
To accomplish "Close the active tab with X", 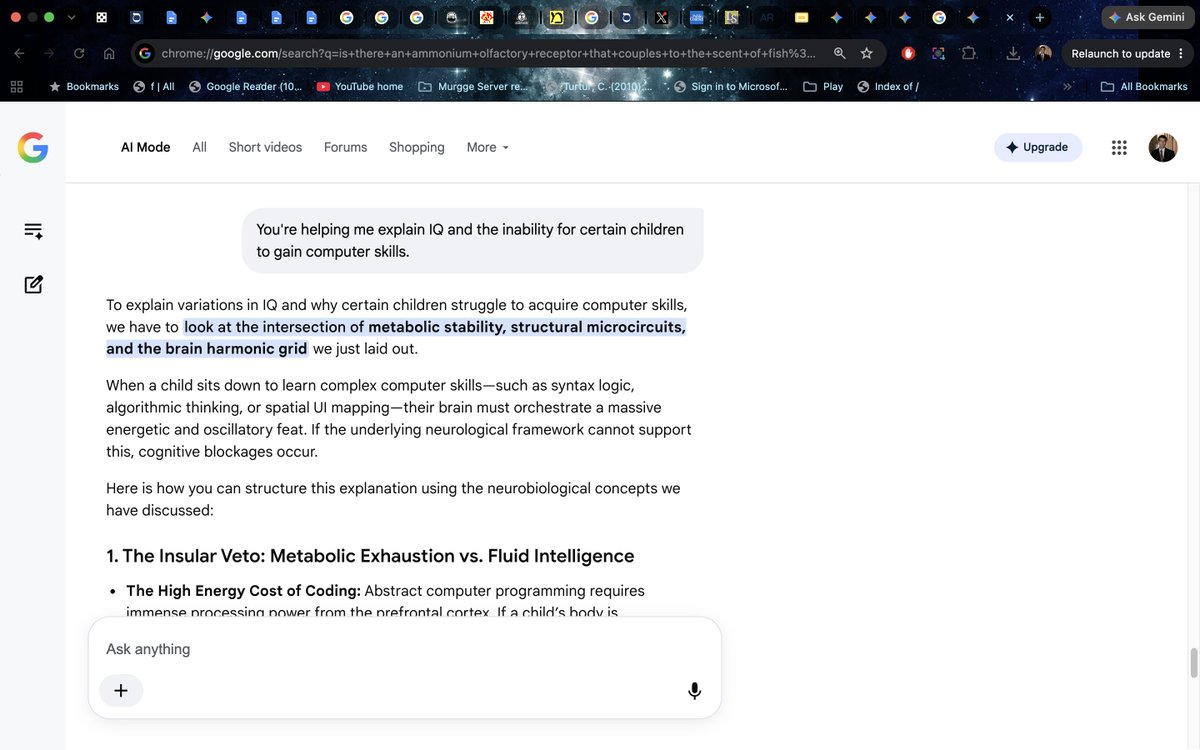I will point(1009,18).
